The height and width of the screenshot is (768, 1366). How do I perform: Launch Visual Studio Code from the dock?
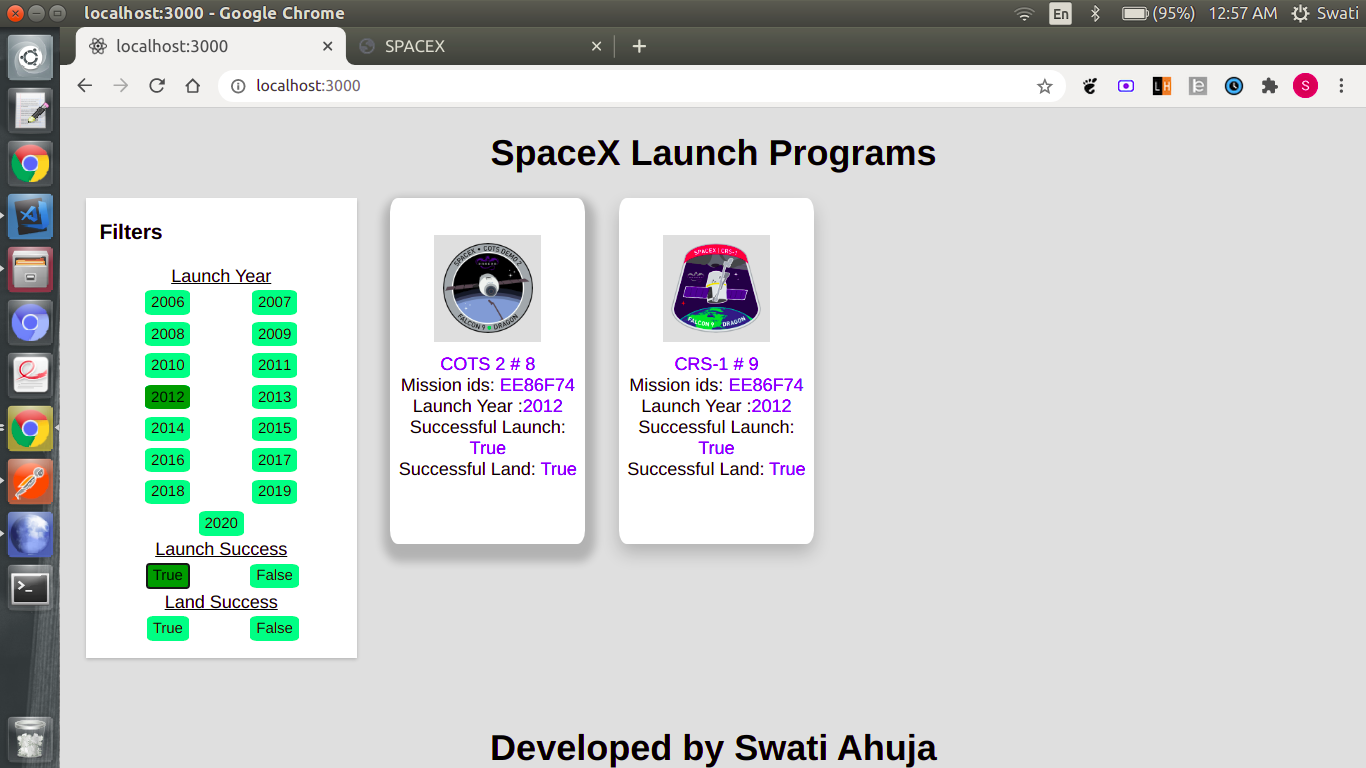coord(30,217)
